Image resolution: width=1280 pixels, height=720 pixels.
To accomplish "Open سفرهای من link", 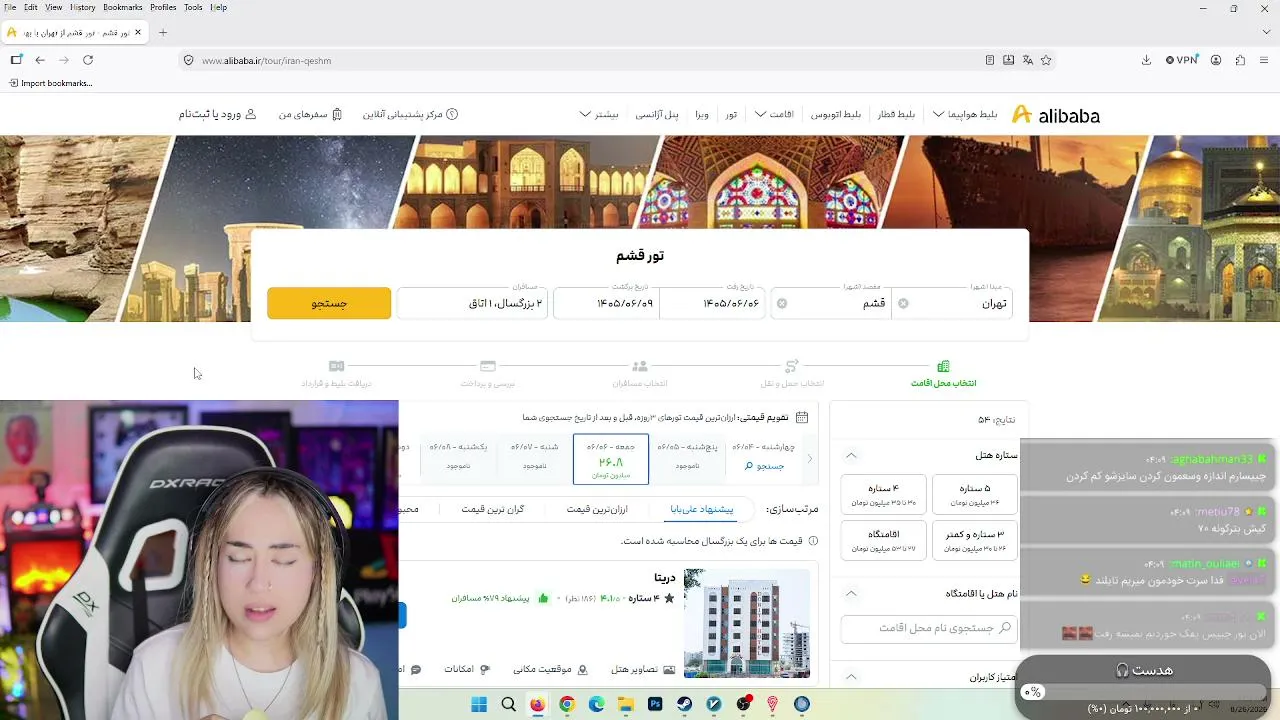I will 311,115.
